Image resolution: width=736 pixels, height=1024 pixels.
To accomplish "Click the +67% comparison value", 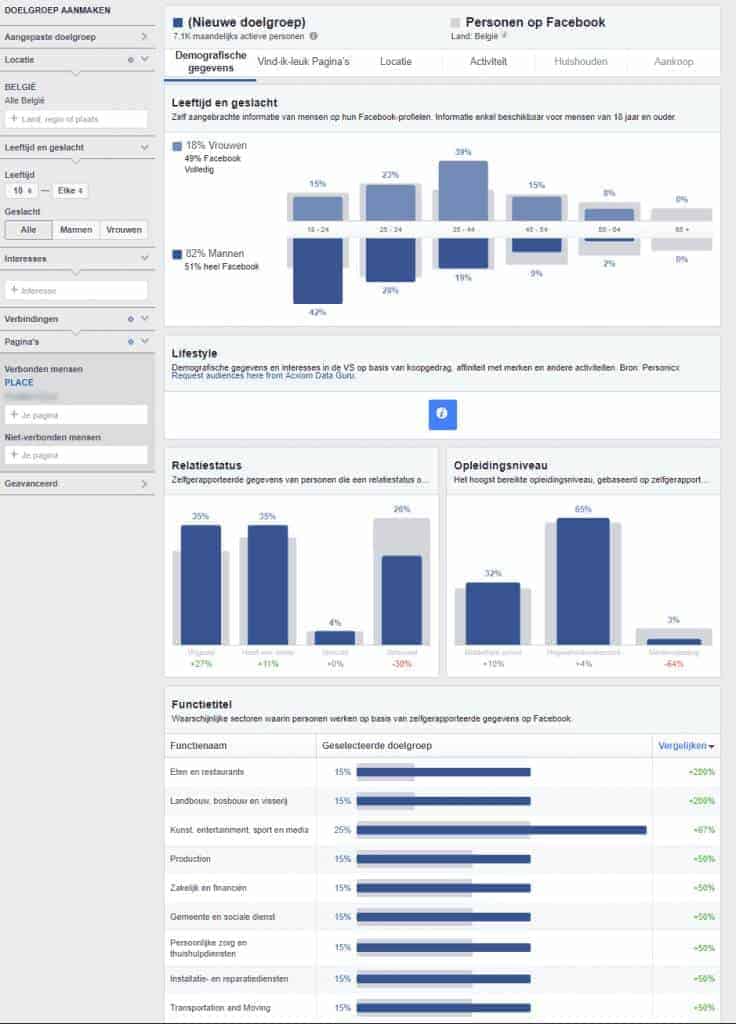I will point(704,831).
